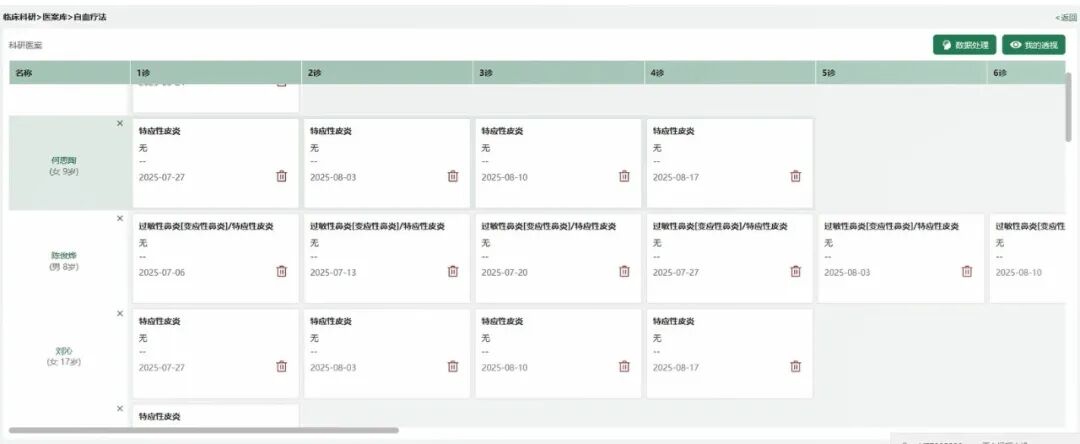Click the trash icon on the 2025-07-20 card
1080x444 pixels.
624,271
